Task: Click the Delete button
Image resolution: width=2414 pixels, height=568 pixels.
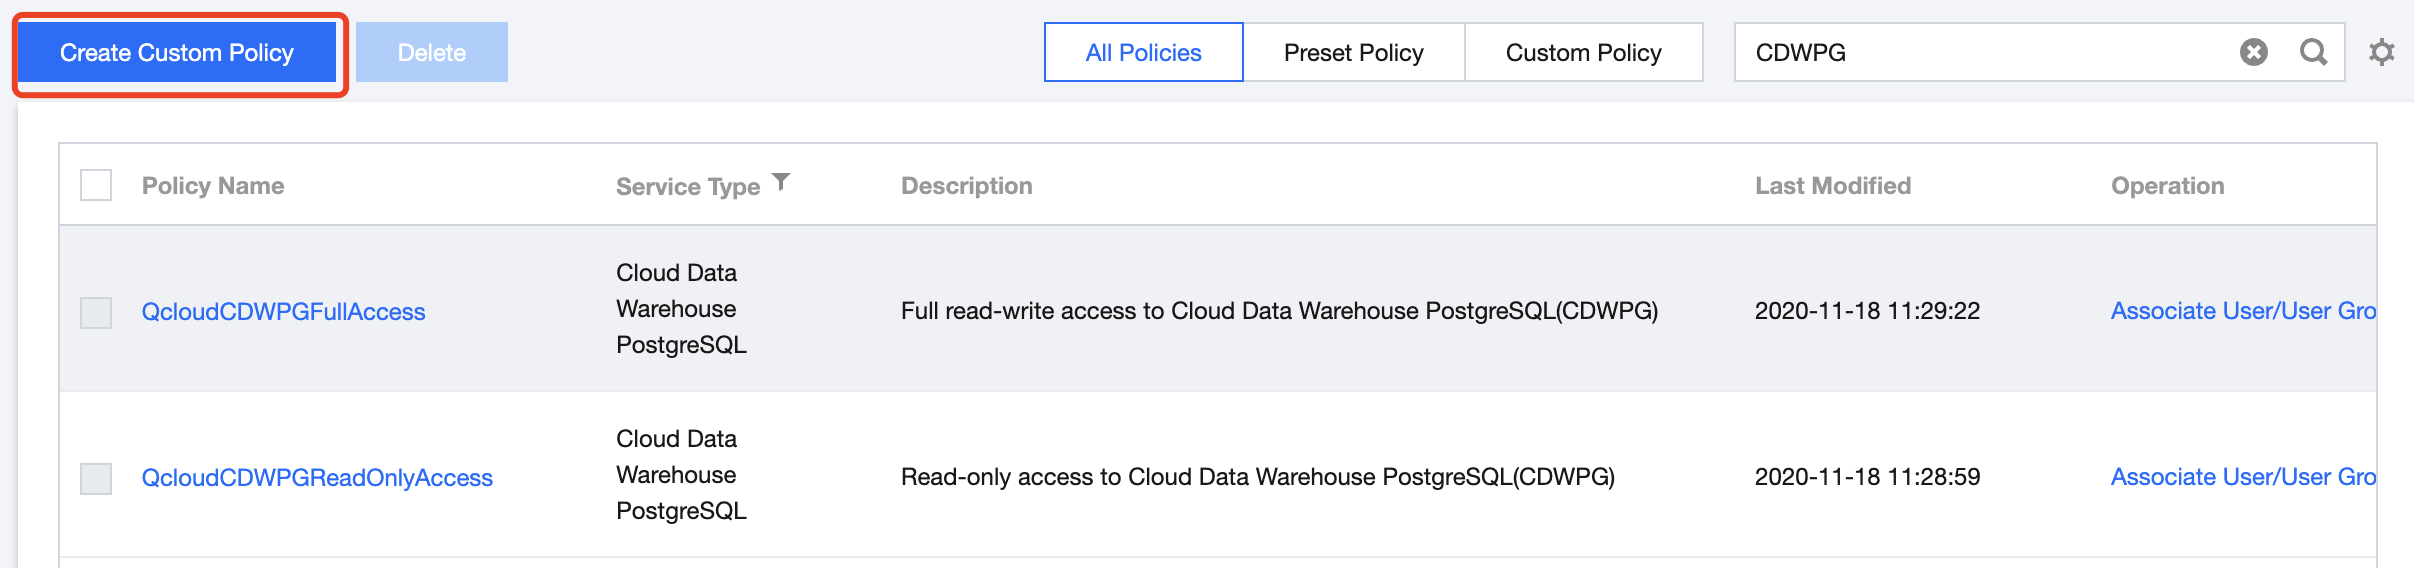Action: coord(432,52)
